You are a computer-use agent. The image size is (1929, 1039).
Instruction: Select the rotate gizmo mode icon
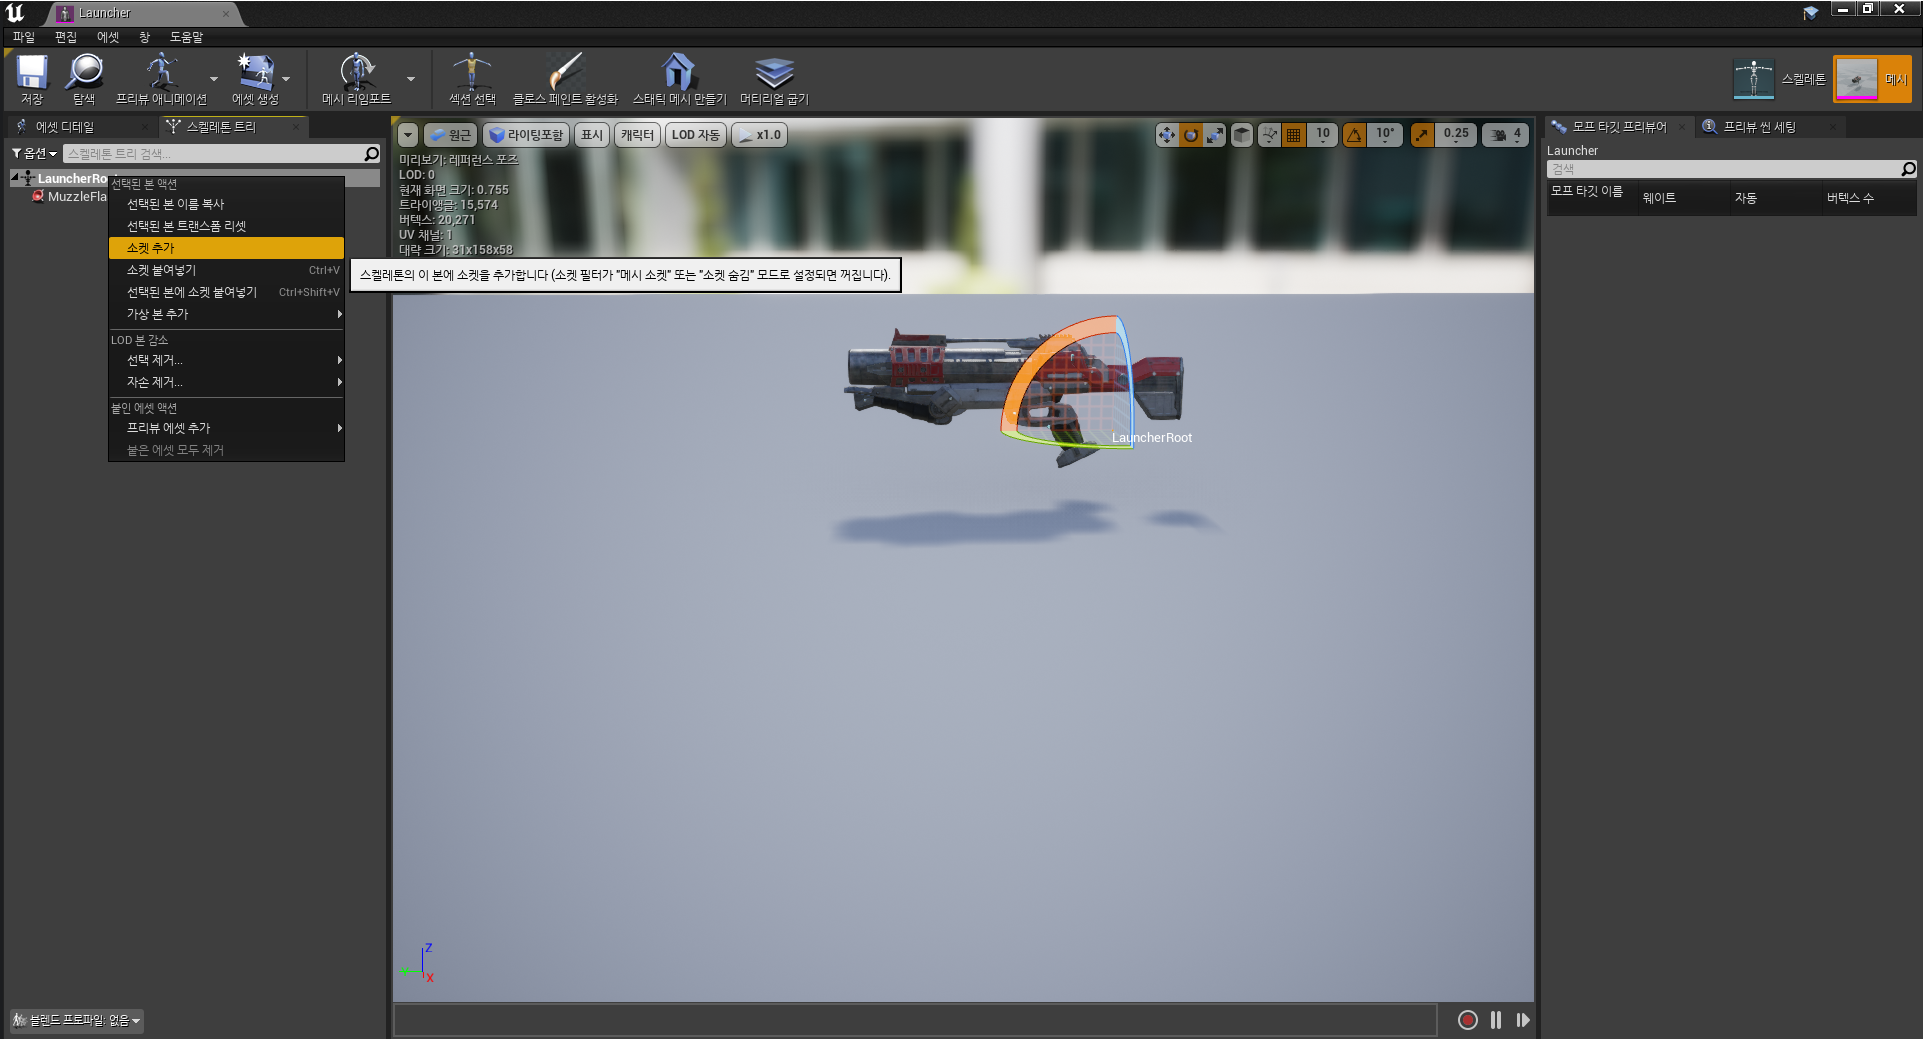(x=1191, y=135)
